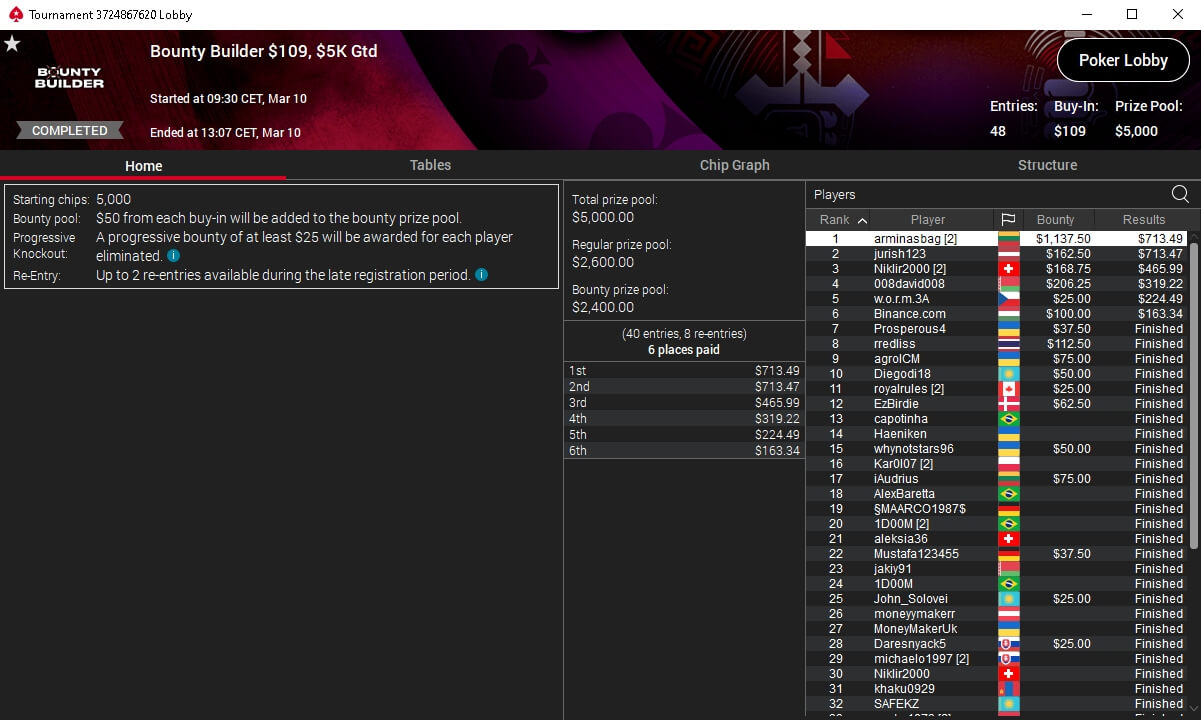Open the Structure tab

(x=1047, y=165)
